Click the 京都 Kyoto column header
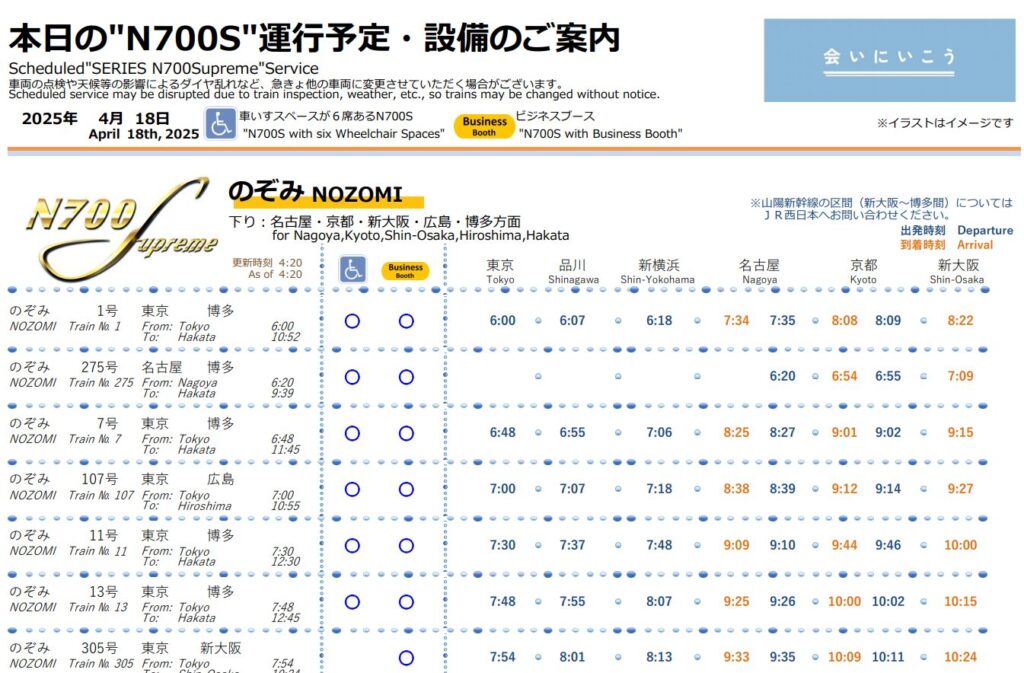 [863, 272]
